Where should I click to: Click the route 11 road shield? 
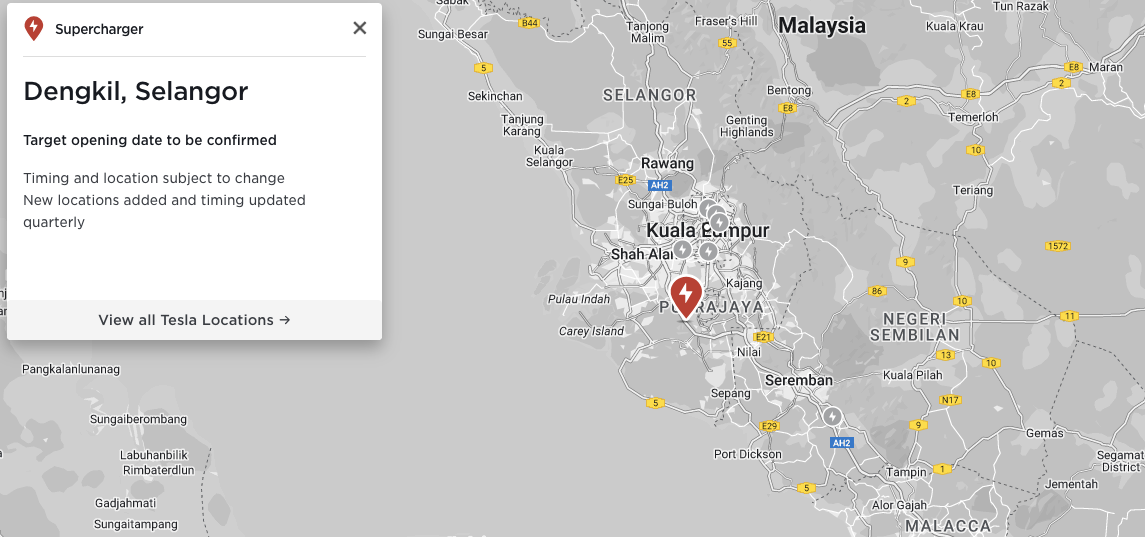click(x=1069, y=316)
